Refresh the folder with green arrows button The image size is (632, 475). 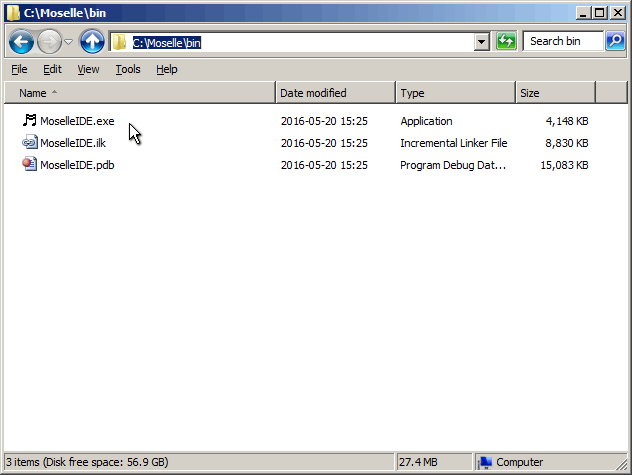click(506, 41)
